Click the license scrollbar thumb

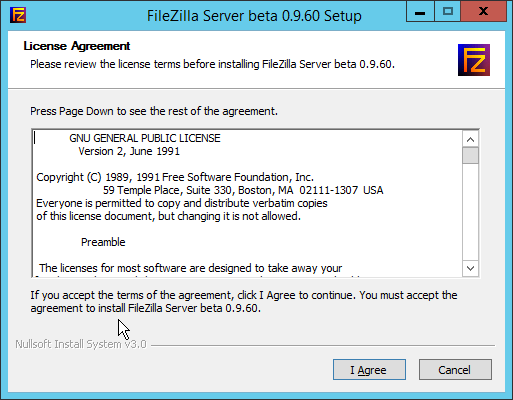[470, 156]
